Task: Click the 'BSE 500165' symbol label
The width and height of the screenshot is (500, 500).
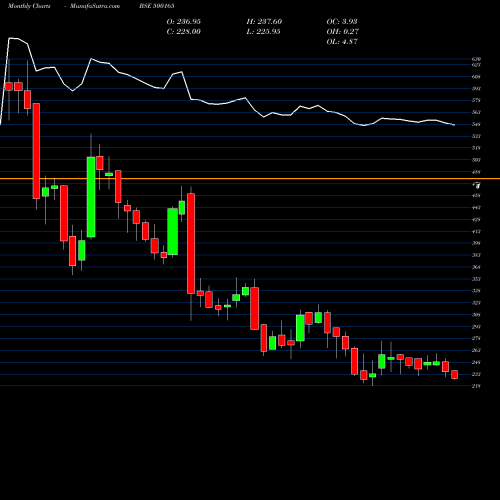Action: 157,6
